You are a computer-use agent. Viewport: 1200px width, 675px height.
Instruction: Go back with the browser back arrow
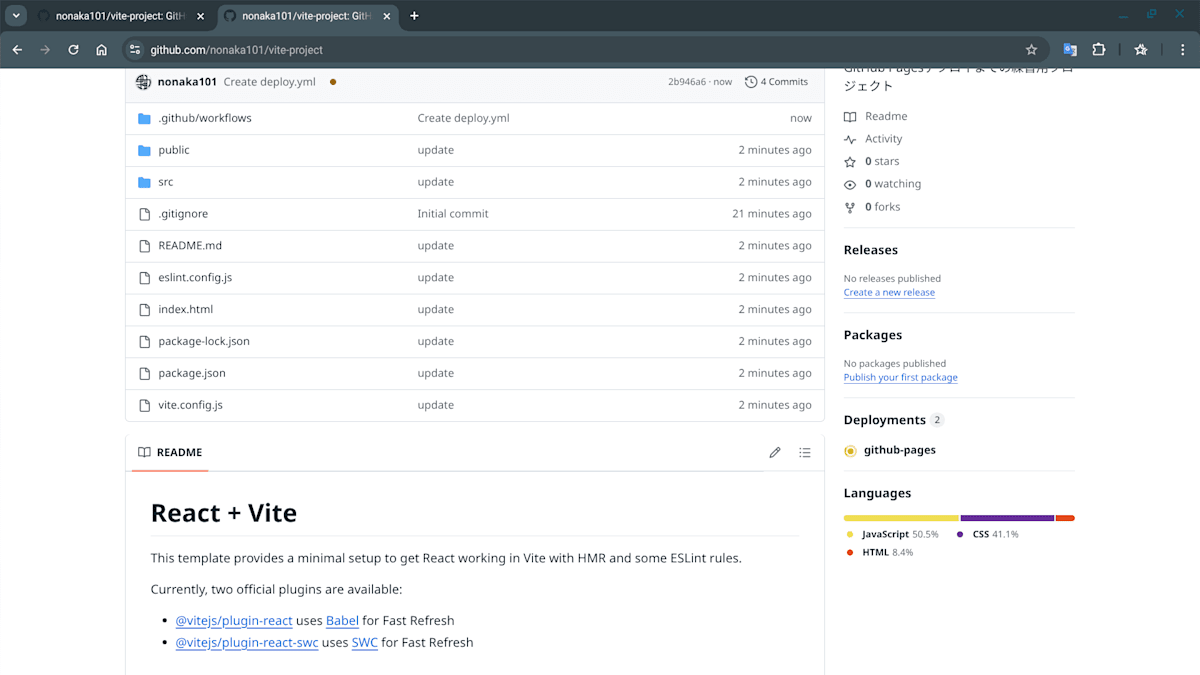[x=17, y=49]
